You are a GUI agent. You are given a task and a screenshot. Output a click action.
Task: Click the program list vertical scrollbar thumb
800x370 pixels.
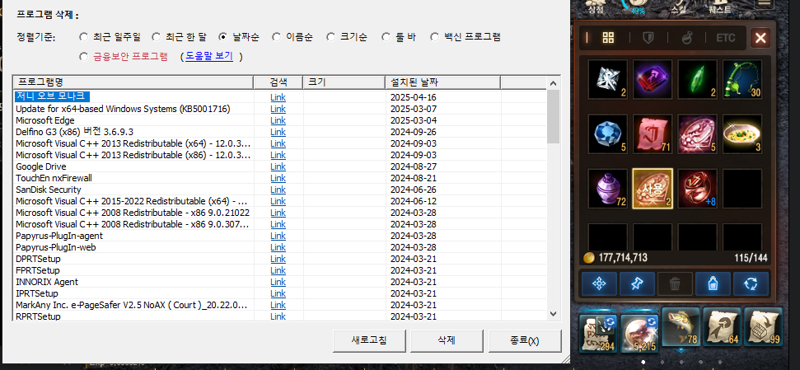click(x=553, y=116)
